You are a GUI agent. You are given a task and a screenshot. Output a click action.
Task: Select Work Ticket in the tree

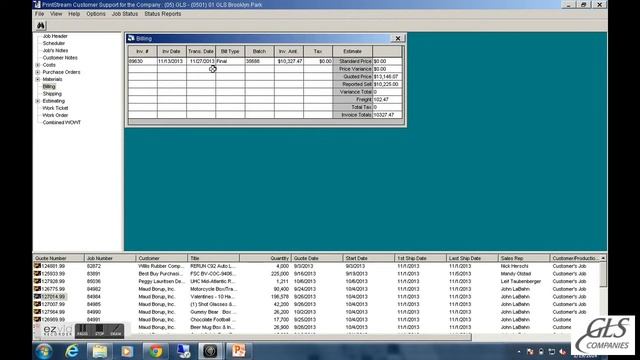pos(56,108)
